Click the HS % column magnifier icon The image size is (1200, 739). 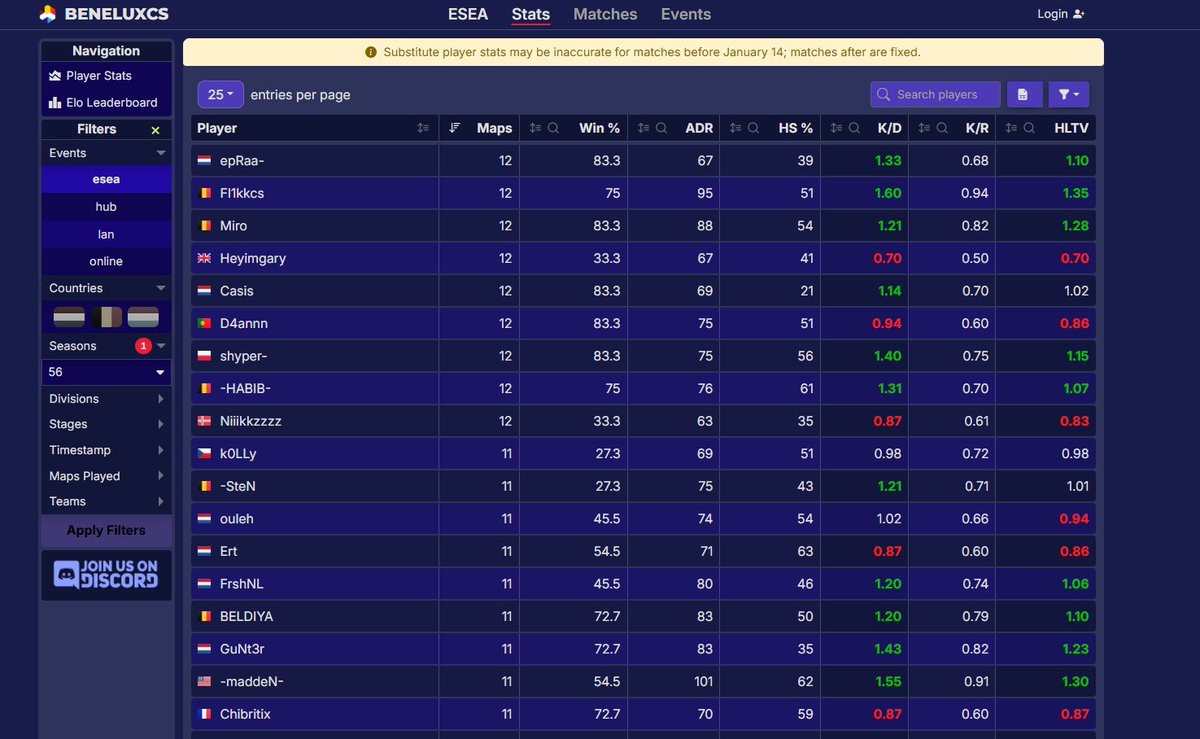[x=753, y=128]
